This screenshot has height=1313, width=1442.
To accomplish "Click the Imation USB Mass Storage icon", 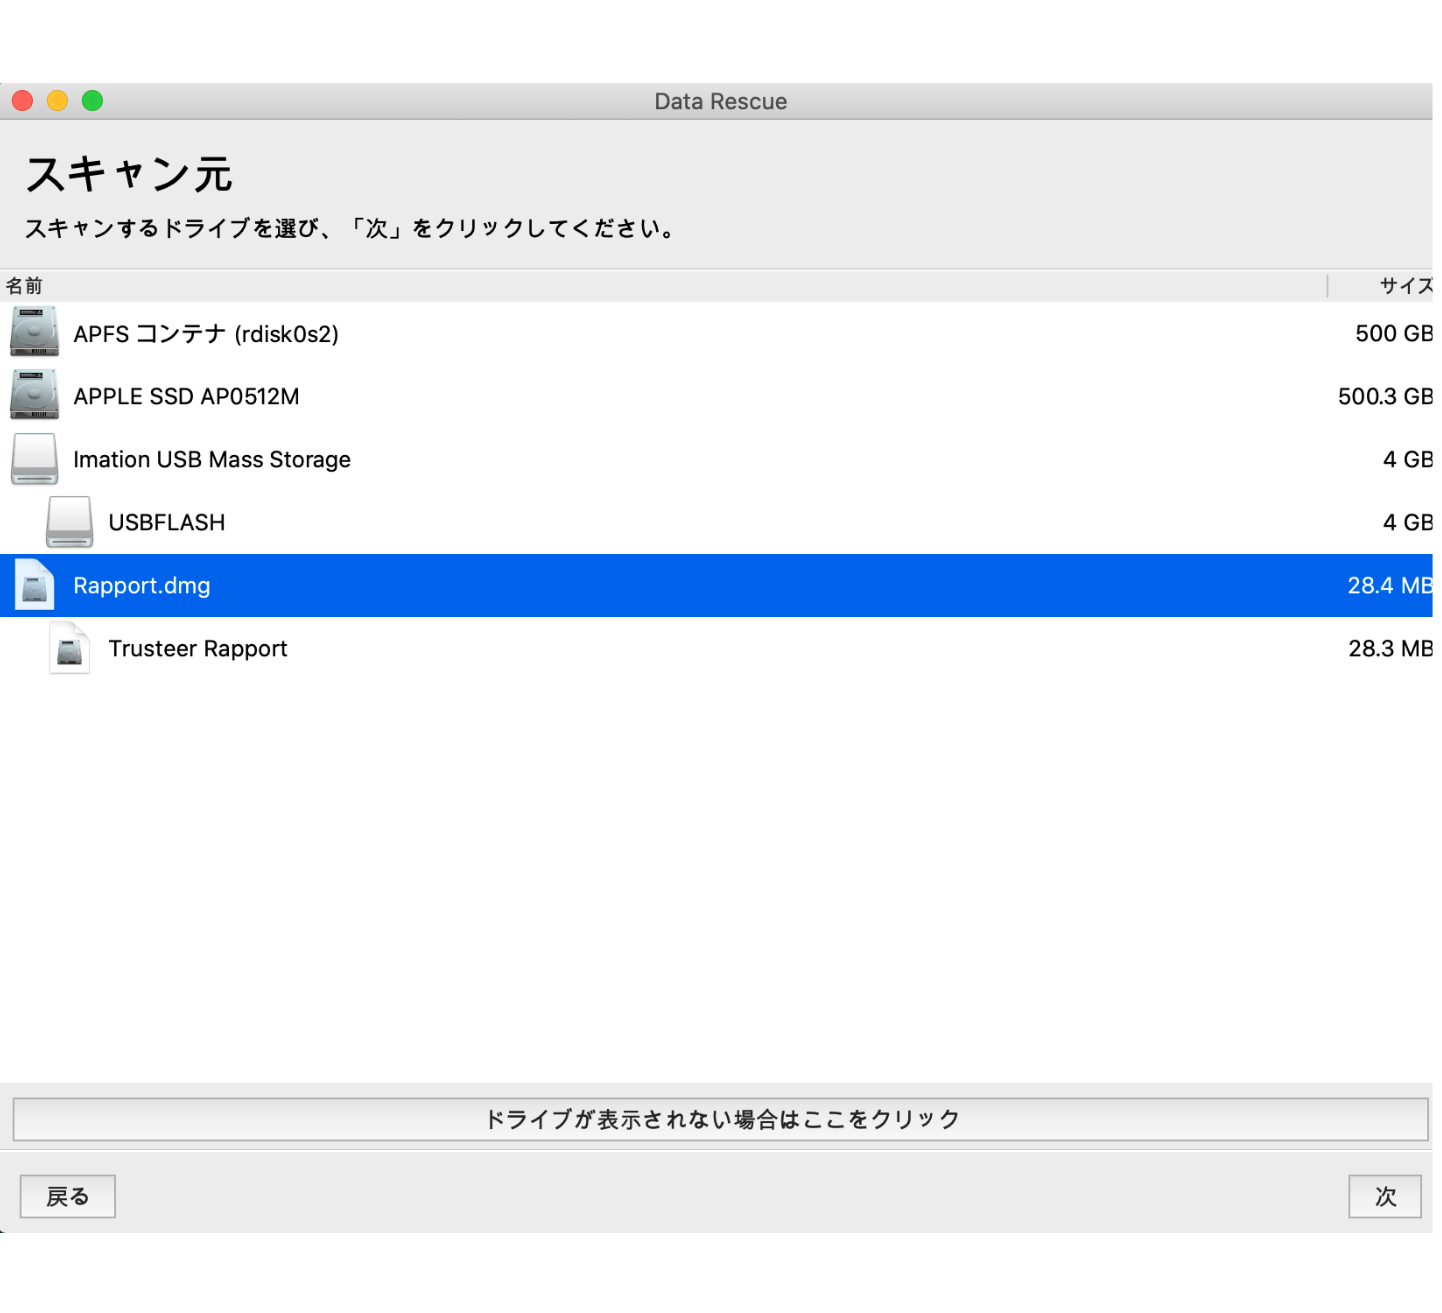I will click(34, 459).
